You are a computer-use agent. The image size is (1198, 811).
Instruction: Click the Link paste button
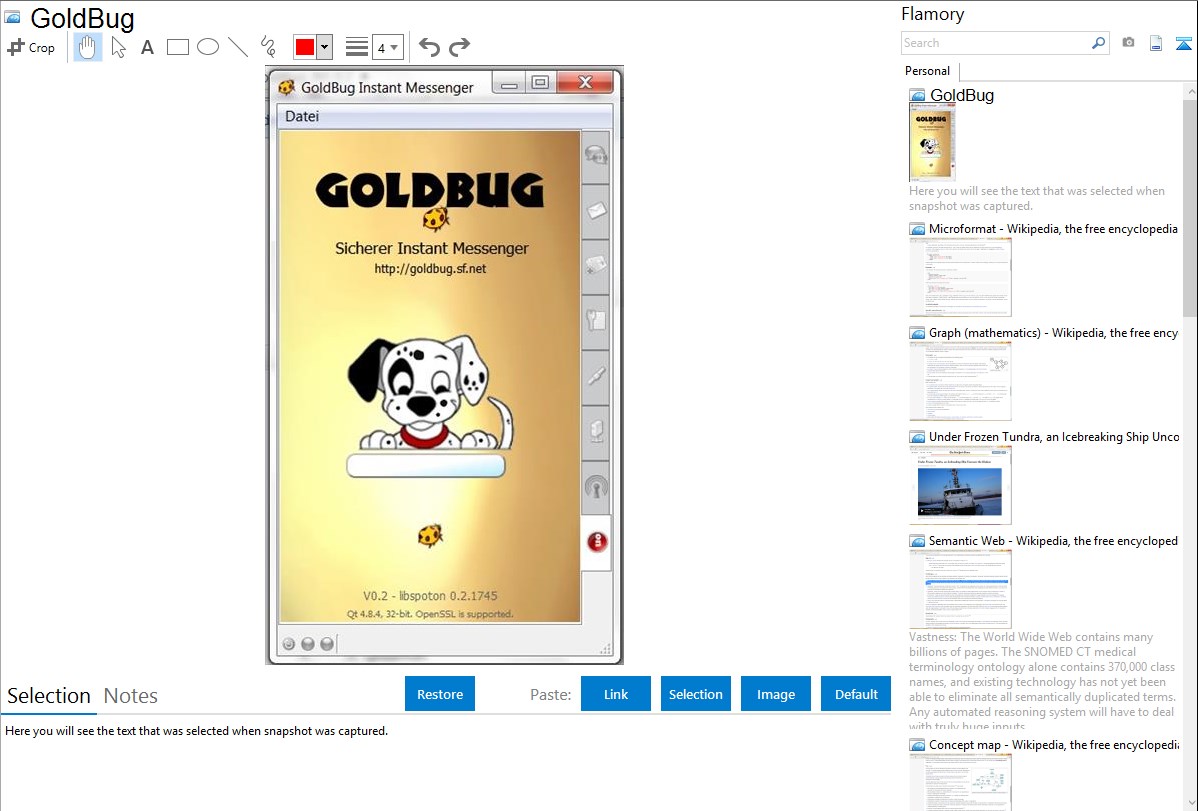pos(616,694)
